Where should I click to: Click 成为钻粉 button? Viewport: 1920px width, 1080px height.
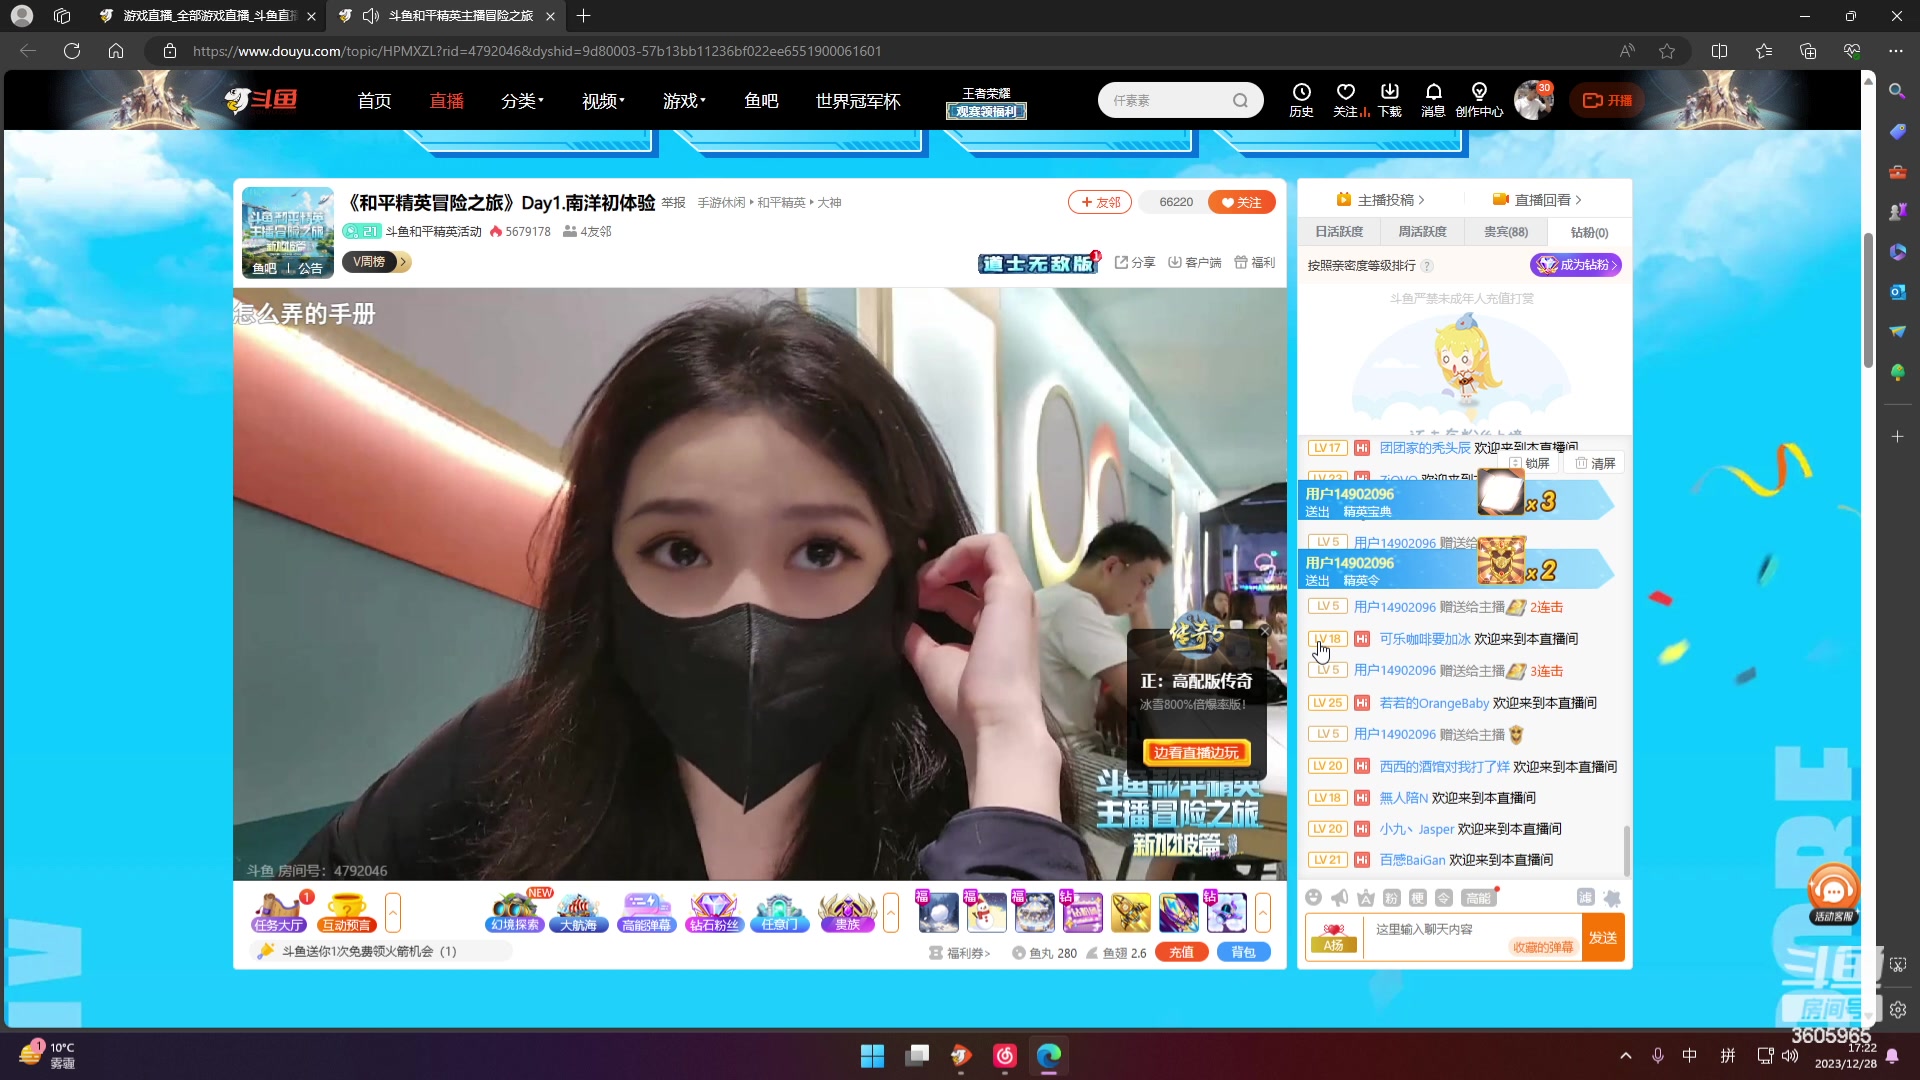pyautogui.click(x=1576, y=264)
